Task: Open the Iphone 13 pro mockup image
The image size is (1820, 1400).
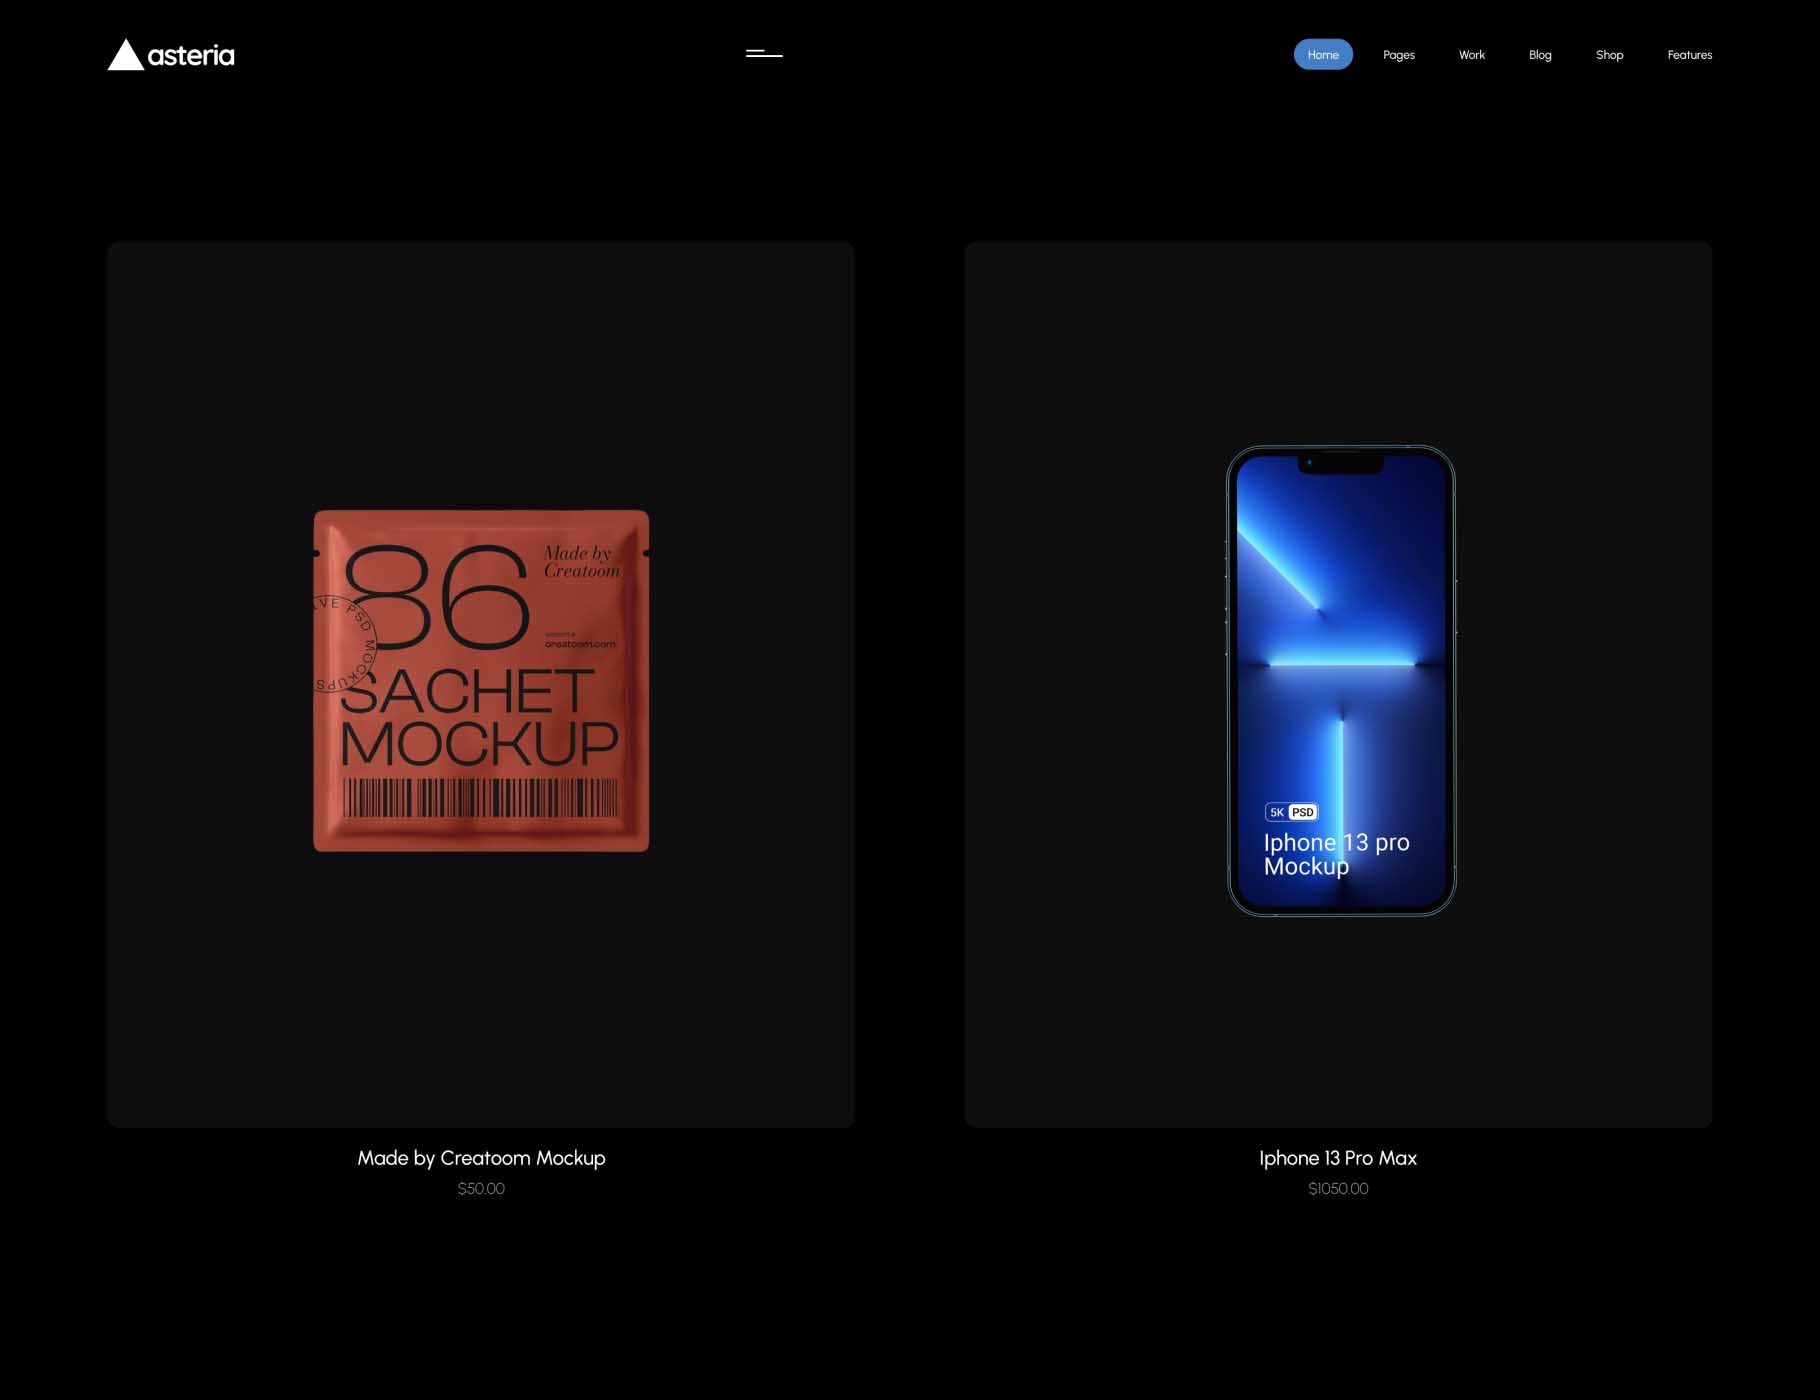Action: pyautogui.click(x=1338, y=684)
